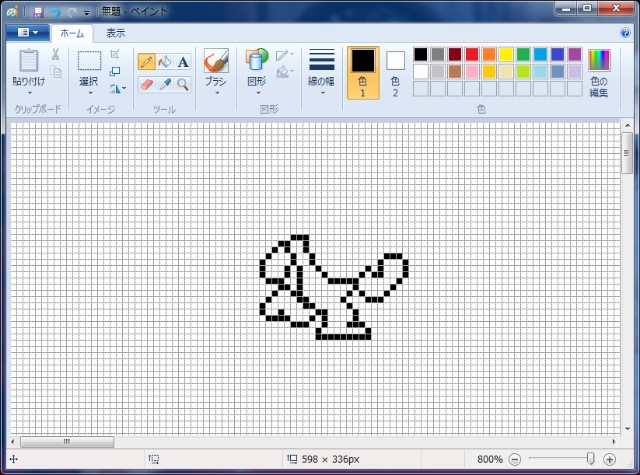Pick the orange color swatch
The height and width of the screenshot is (475, 640).
pos(489,54)
